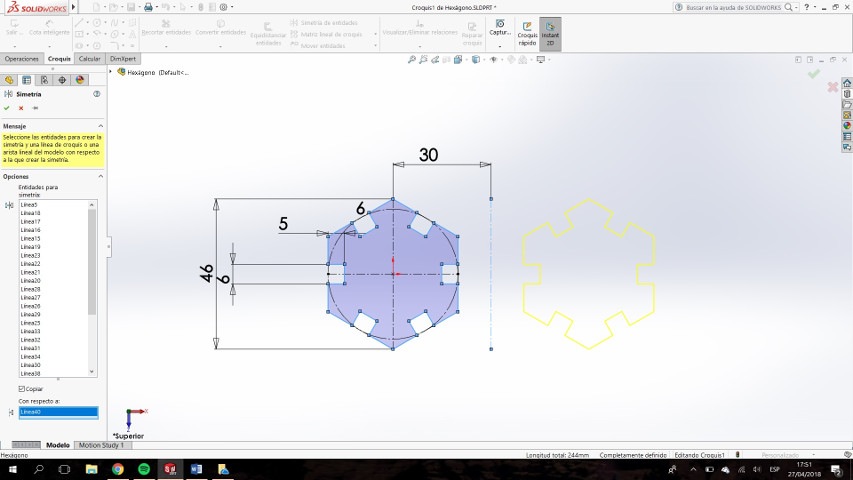The image size is (853, 480).
Task: Open search options dropdown arrow
Action: click(x=796, y=7)
